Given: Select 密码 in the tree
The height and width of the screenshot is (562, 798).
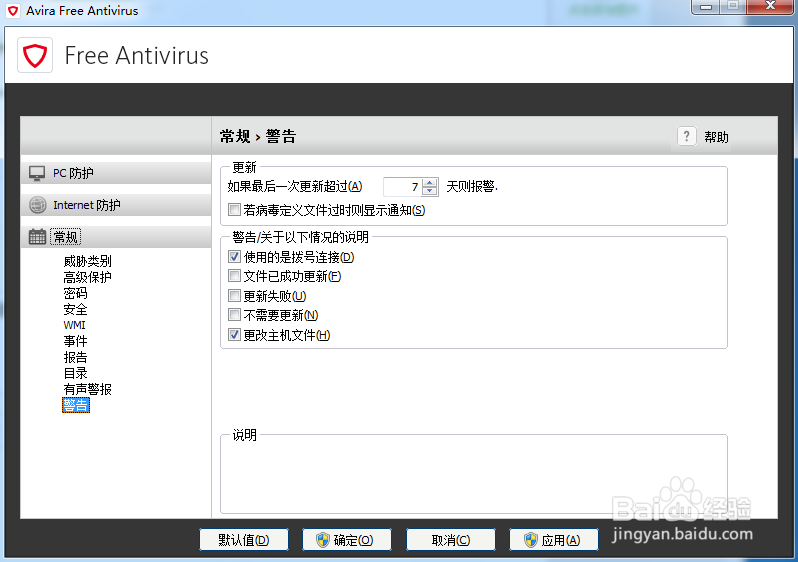Looking at the screenshot, I should click(75, 293).
